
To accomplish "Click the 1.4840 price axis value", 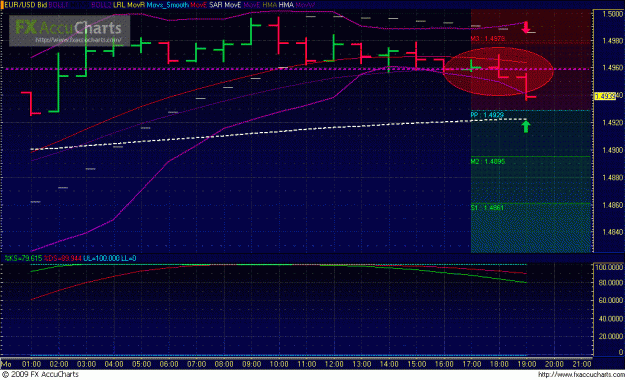I will [613, 232].
